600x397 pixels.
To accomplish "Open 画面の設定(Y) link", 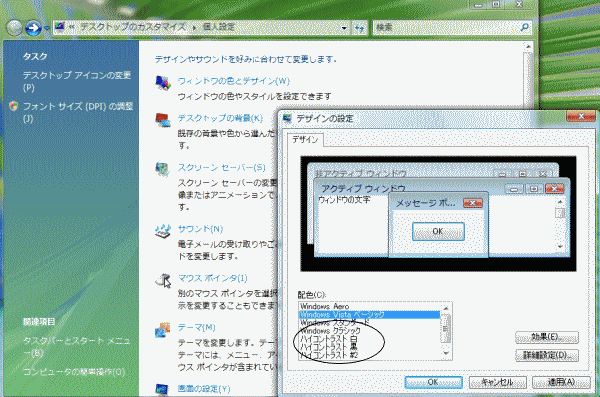I will click(204, 389).
